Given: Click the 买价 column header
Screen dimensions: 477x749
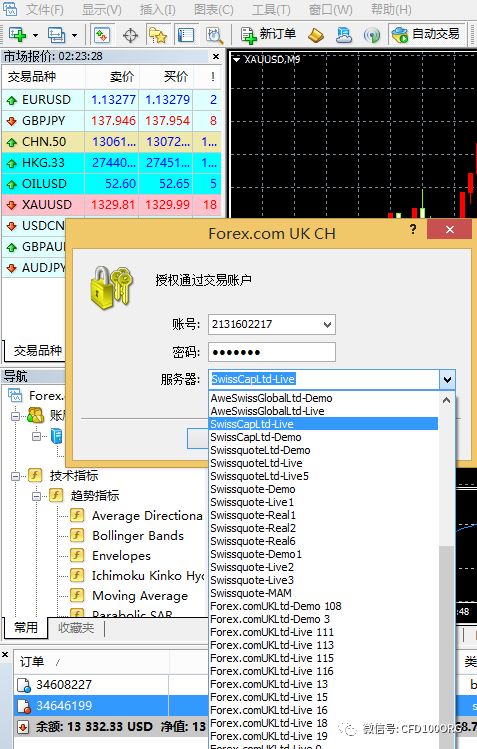Looking at the screenshot, I should (166, 77).
